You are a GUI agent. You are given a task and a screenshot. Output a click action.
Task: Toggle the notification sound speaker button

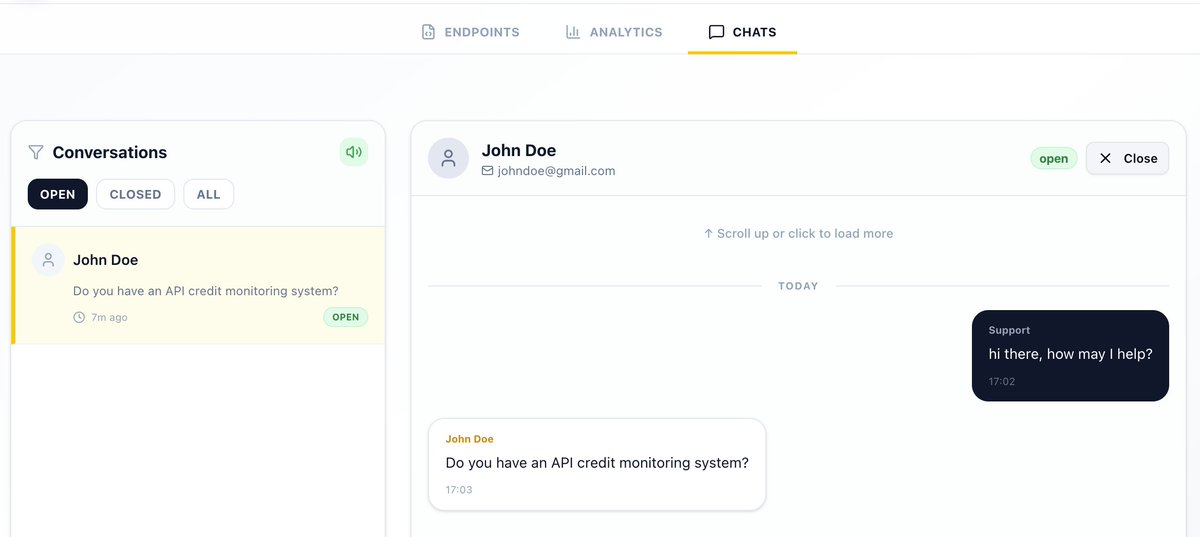pyautogui.click(x=354, y=152)
